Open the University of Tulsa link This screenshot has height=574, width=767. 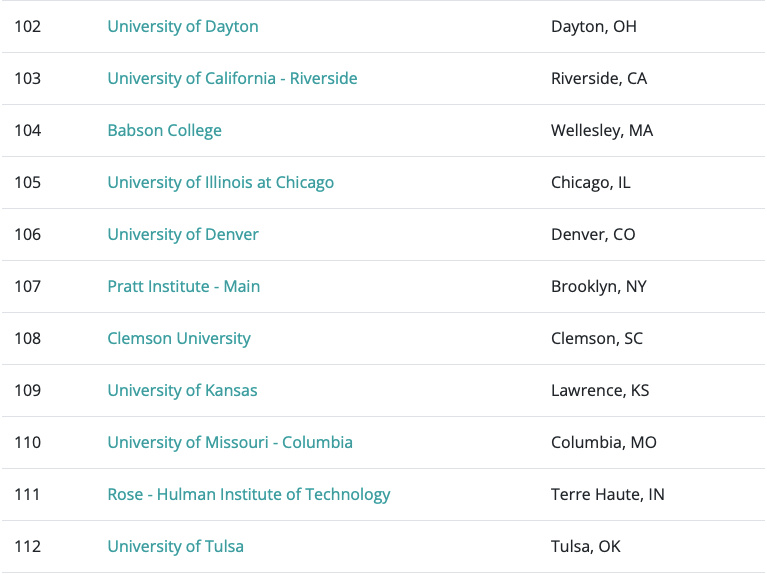[175, 547]
